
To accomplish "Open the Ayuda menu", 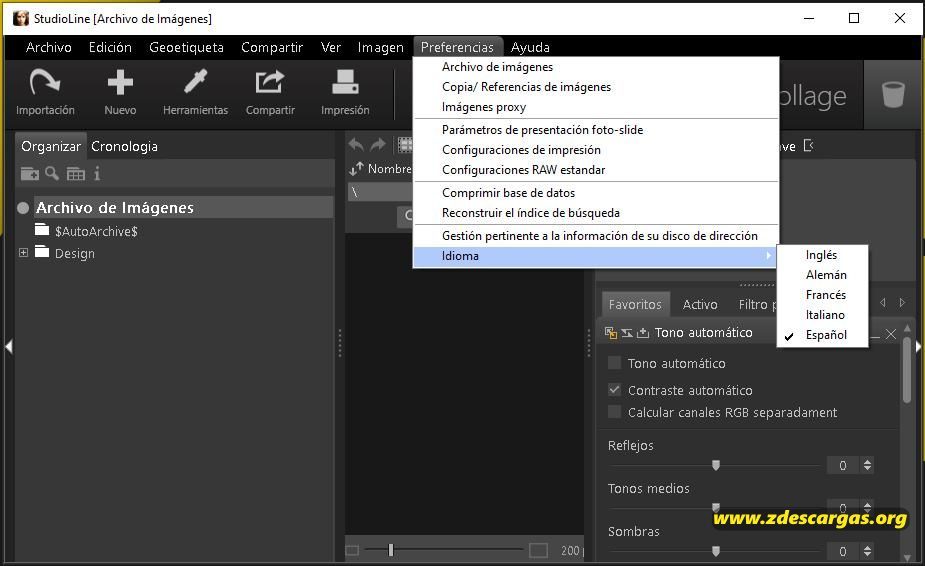I will click(530, 47).
